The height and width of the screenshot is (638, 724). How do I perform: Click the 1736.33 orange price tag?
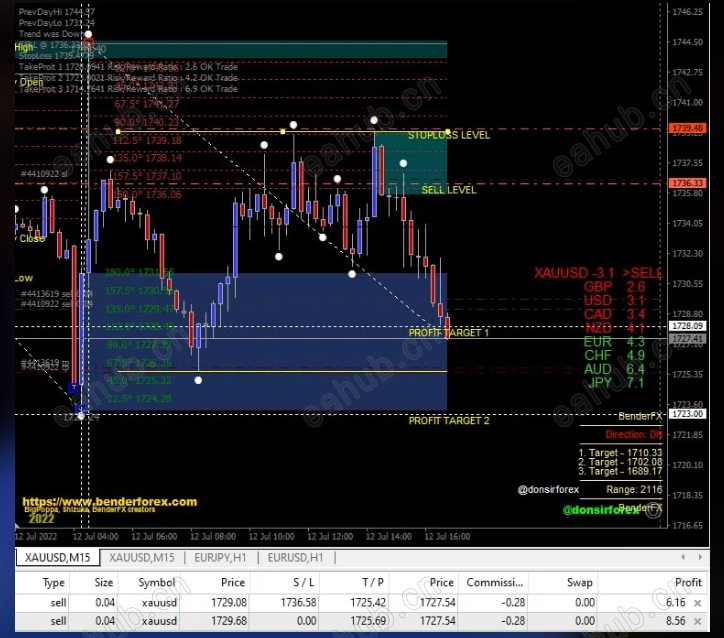click(x=688, y=183)
